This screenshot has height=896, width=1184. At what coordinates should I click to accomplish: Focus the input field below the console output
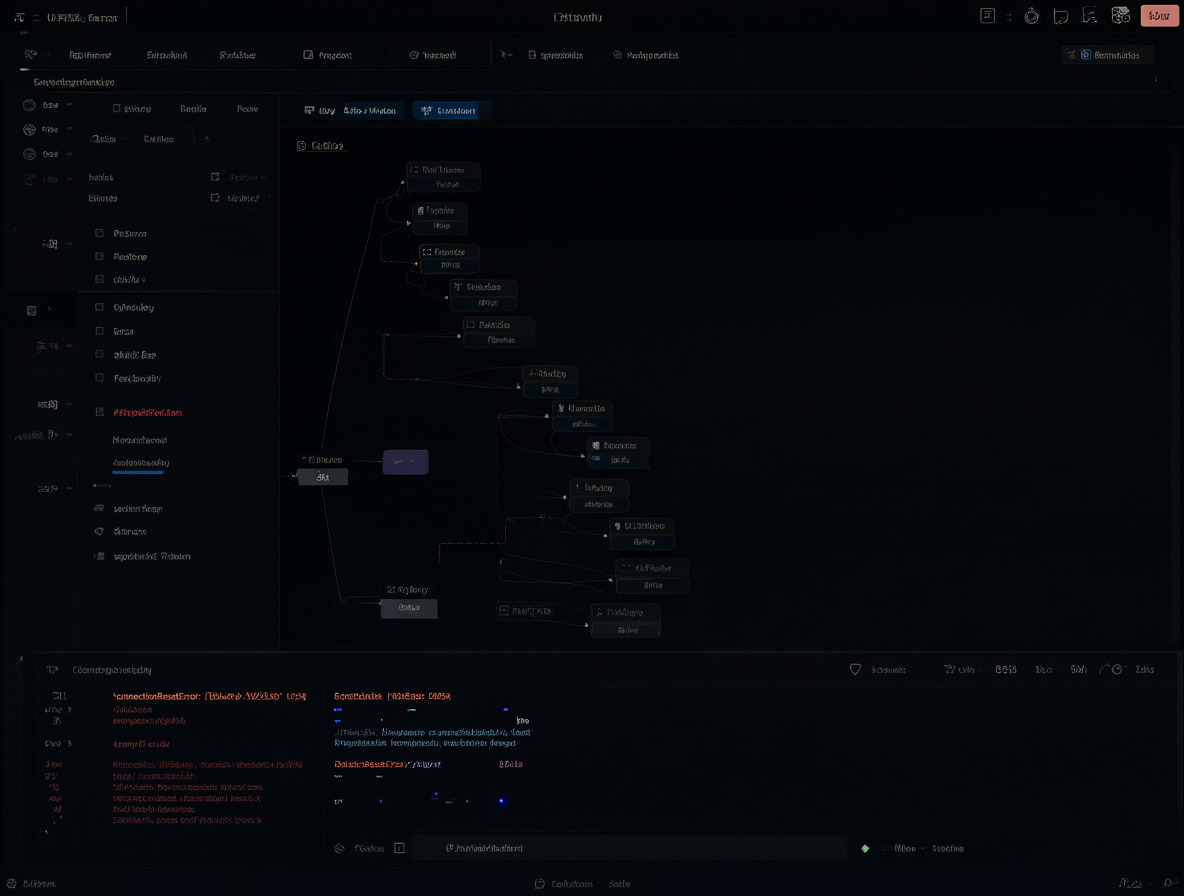[x=629, y=848]
